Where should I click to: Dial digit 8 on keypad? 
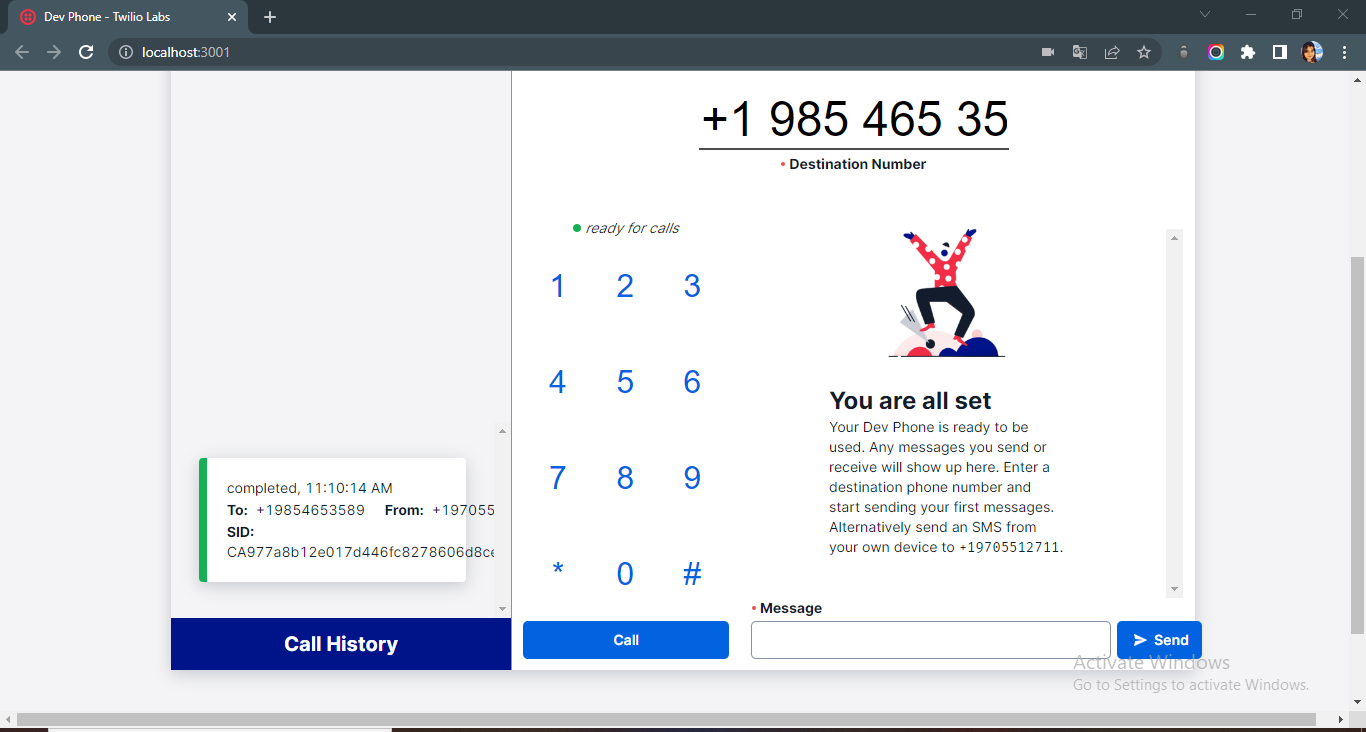pyautogui.click(x=625, y=478)
